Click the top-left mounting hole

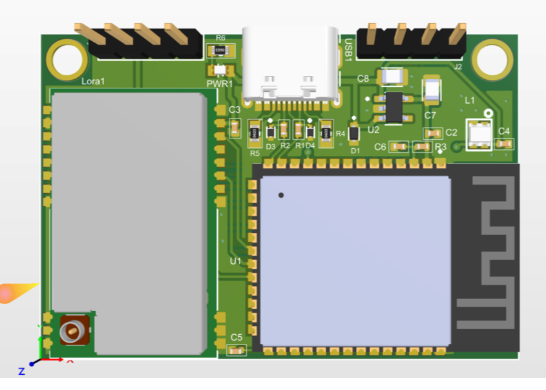[67, 59]
